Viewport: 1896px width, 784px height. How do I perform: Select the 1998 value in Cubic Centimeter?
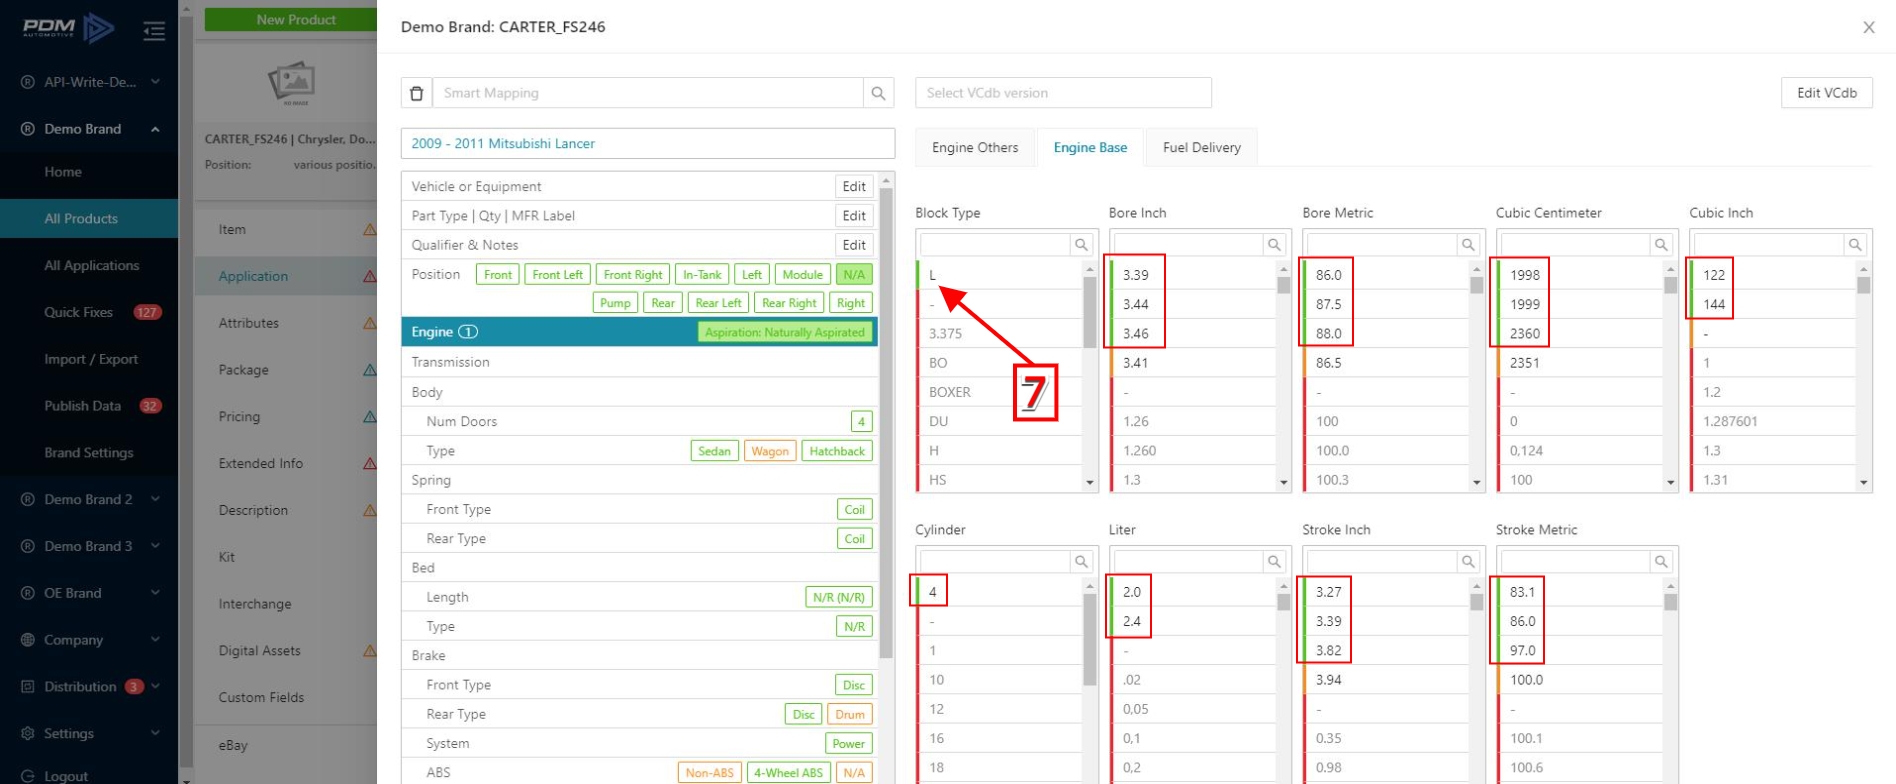coord(1579,275)
